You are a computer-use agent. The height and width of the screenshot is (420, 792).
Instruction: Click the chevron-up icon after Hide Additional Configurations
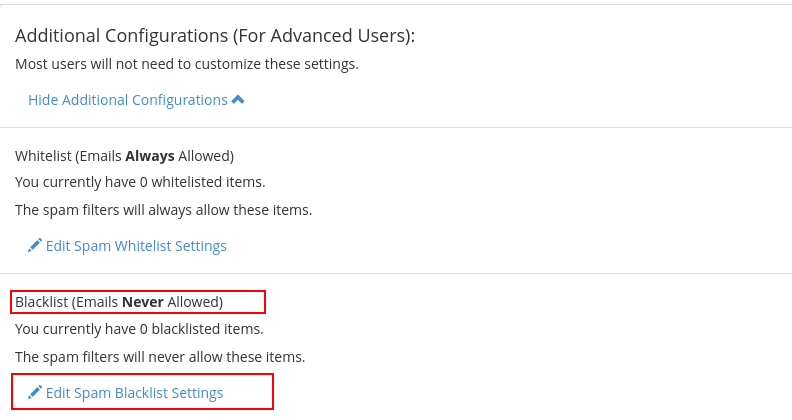coord(238,100)
